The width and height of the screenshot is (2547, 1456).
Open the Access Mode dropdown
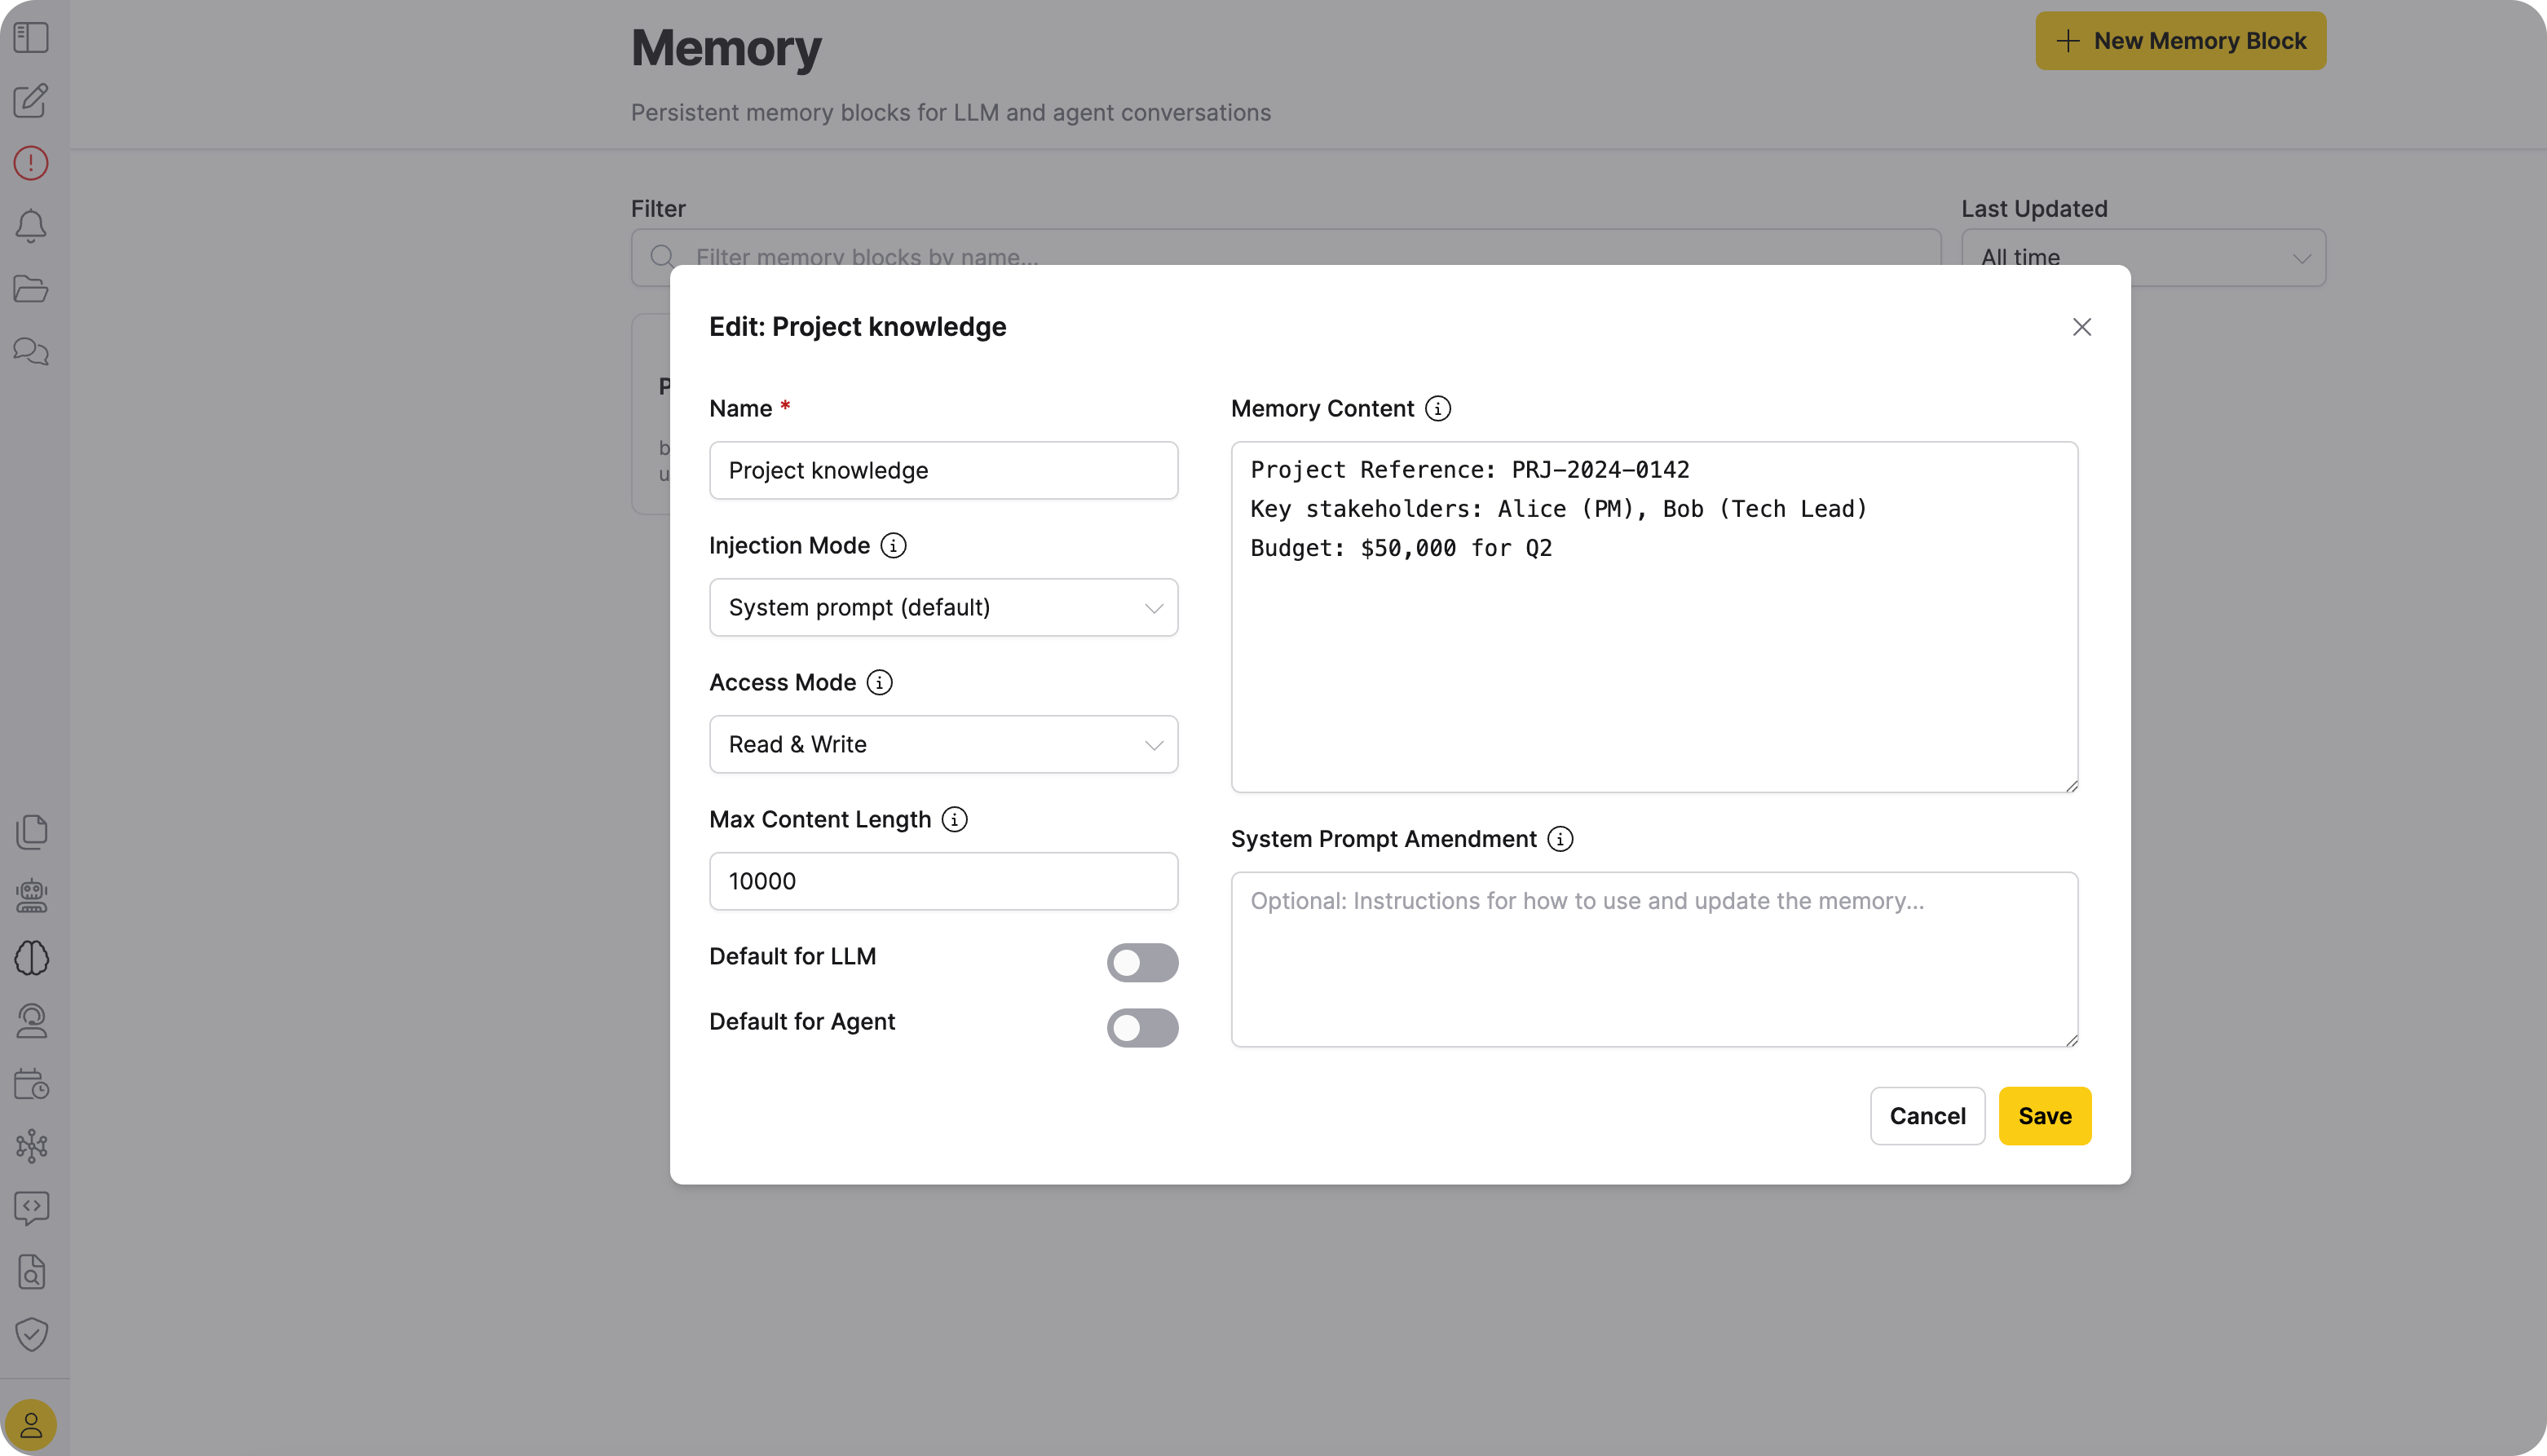[x=943, y=745]
